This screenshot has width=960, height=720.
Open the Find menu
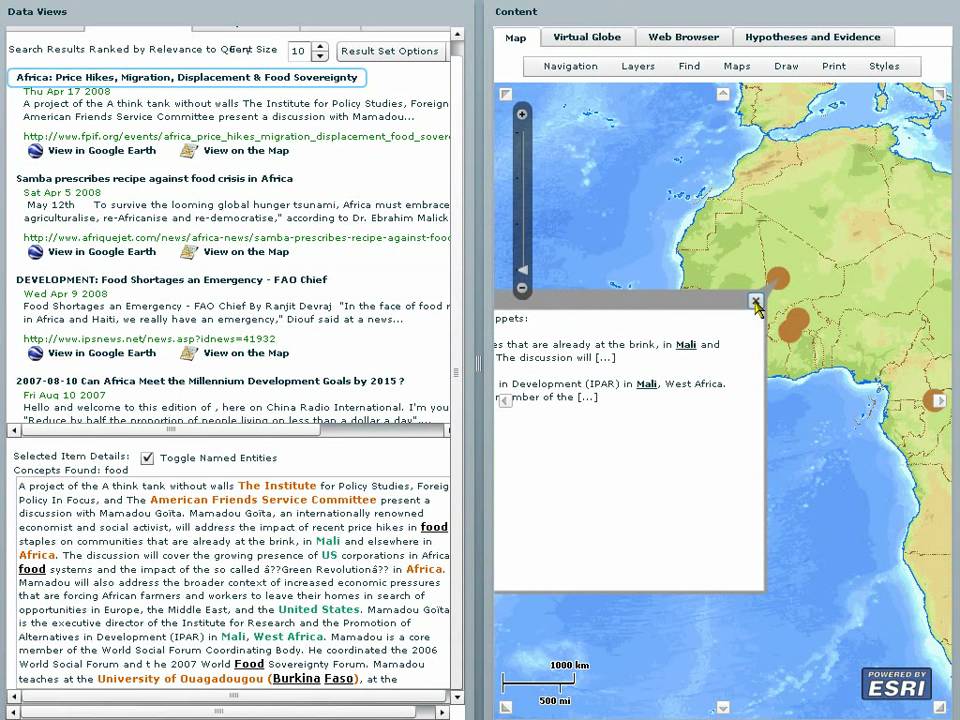(689, 66)
